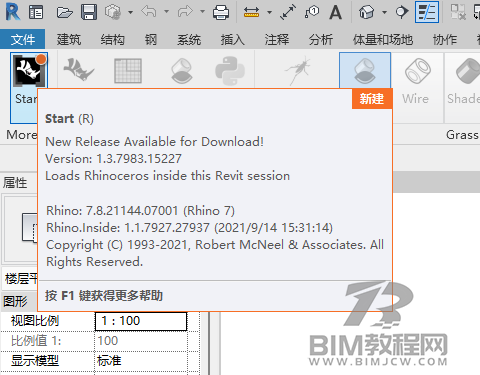Screen dimensions: 480x375
Task: Open the 文件 file menu tab
Action: (x=23, y=39)
